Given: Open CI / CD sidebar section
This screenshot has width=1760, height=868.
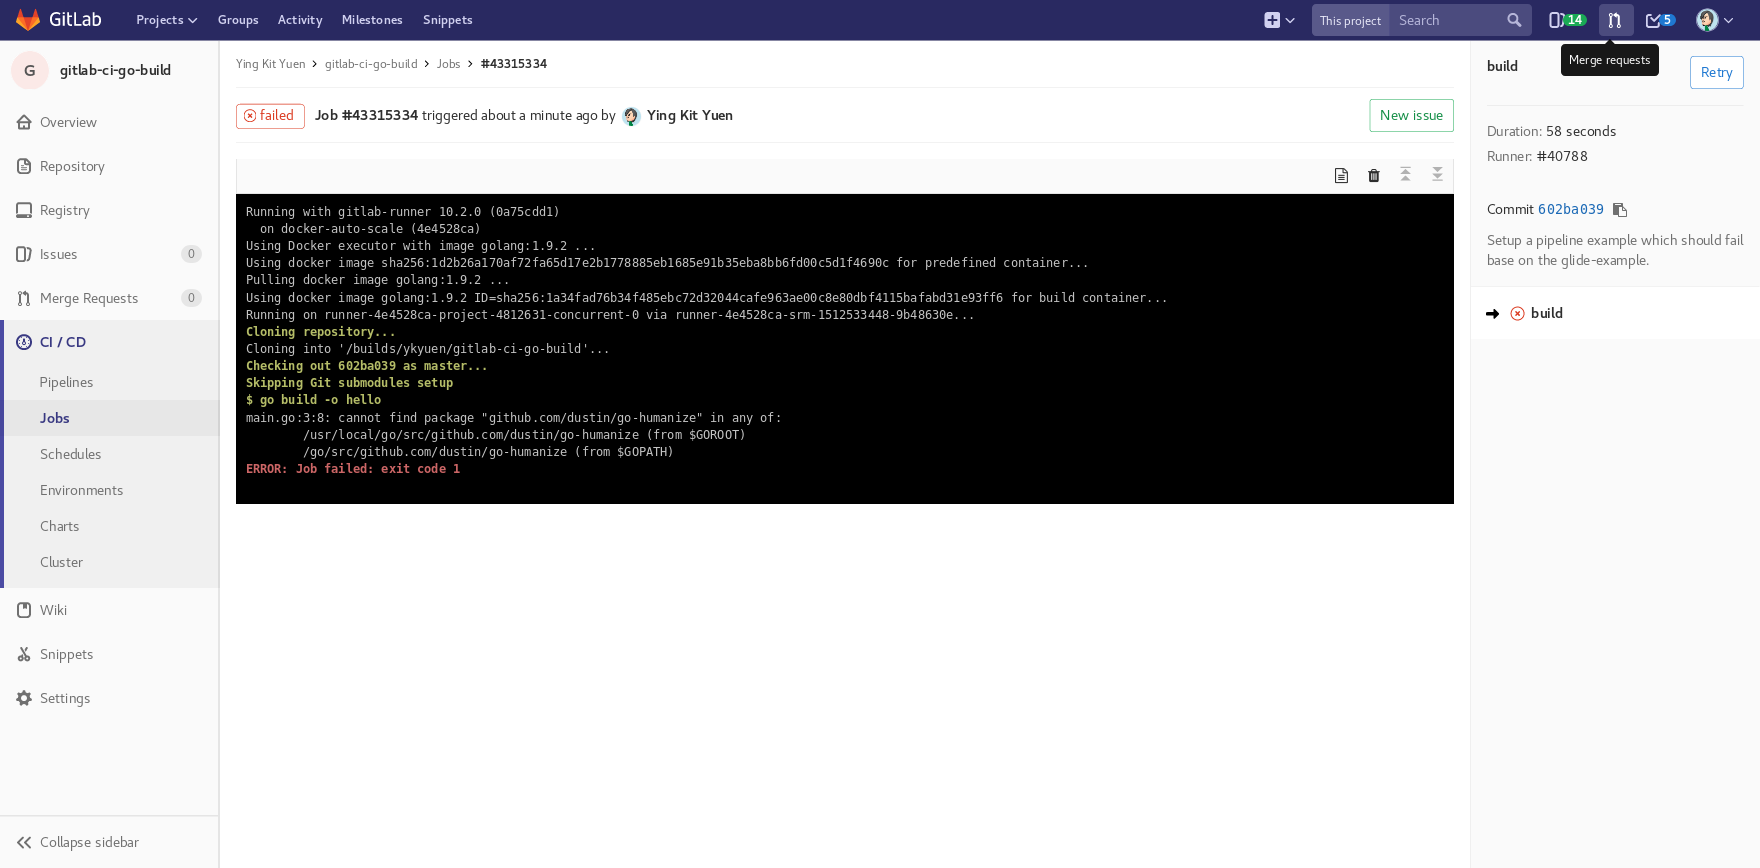Looking at the screenshot, I should coord(109,342).
